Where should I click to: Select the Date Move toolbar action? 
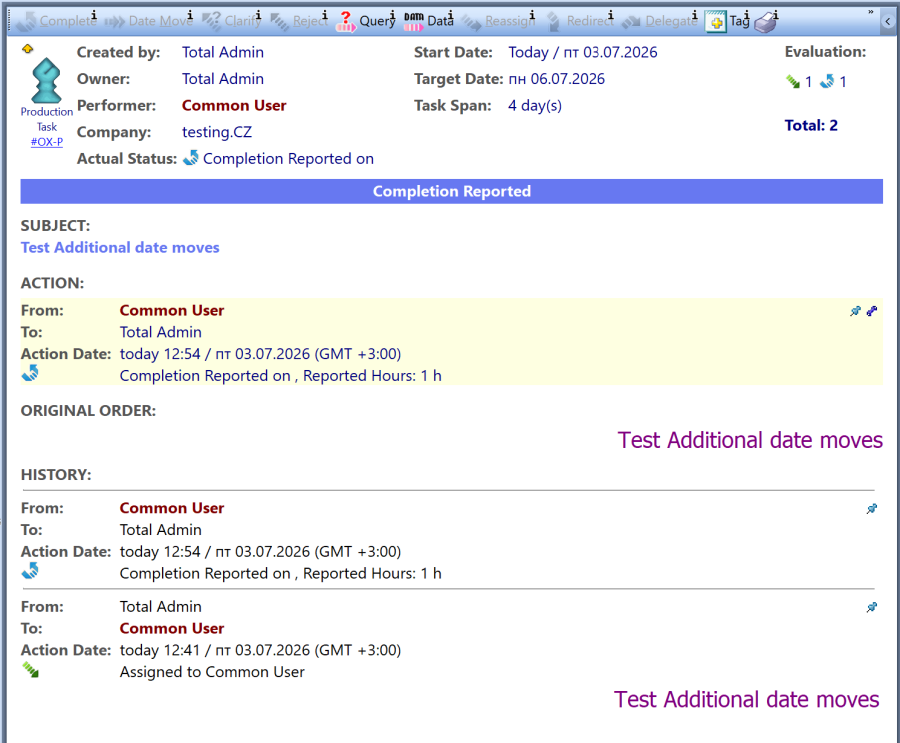(149, 21)
